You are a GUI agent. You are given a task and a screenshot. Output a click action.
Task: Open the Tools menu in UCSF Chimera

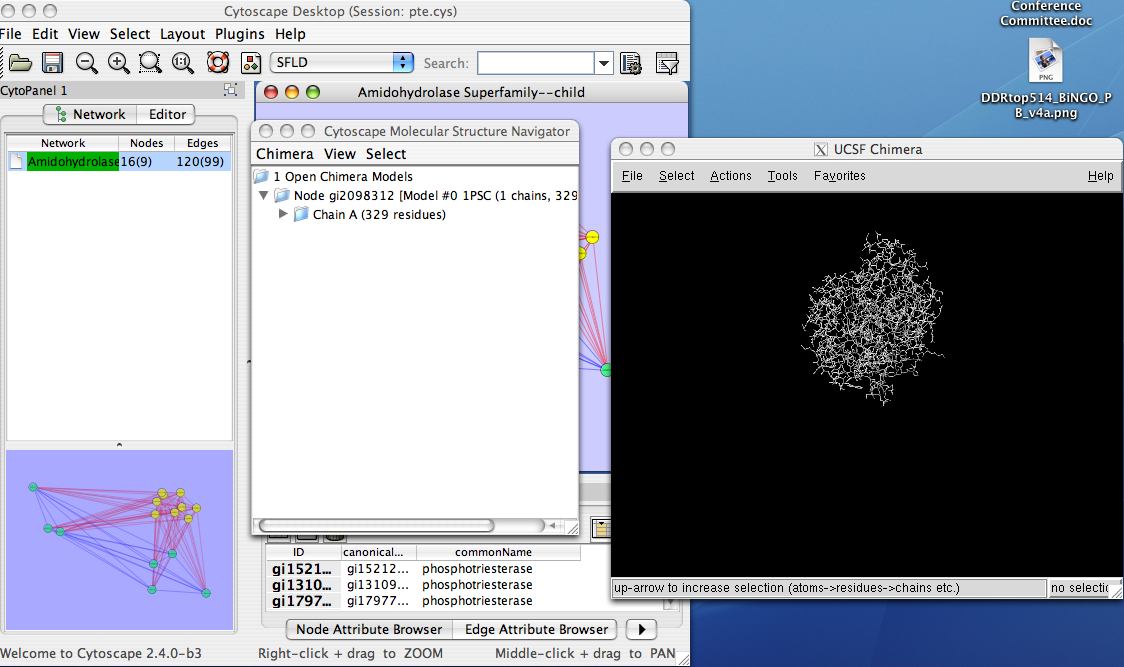coord(783,176)
